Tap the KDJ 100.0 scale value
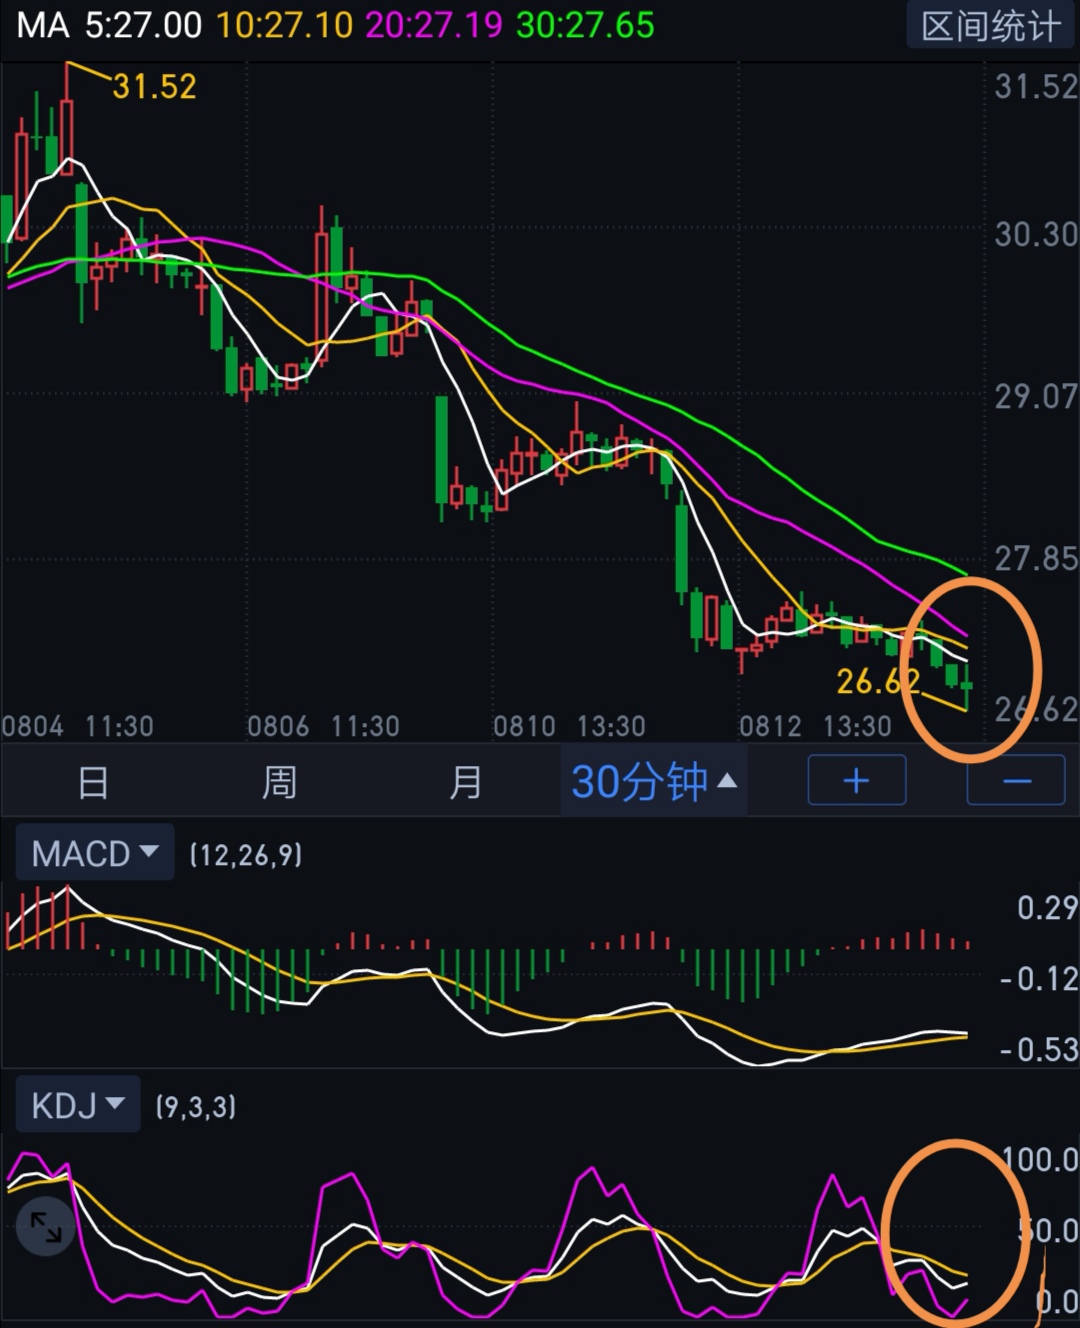The height and width of the screenshot is (1328, 1080). [1041, 1160]
